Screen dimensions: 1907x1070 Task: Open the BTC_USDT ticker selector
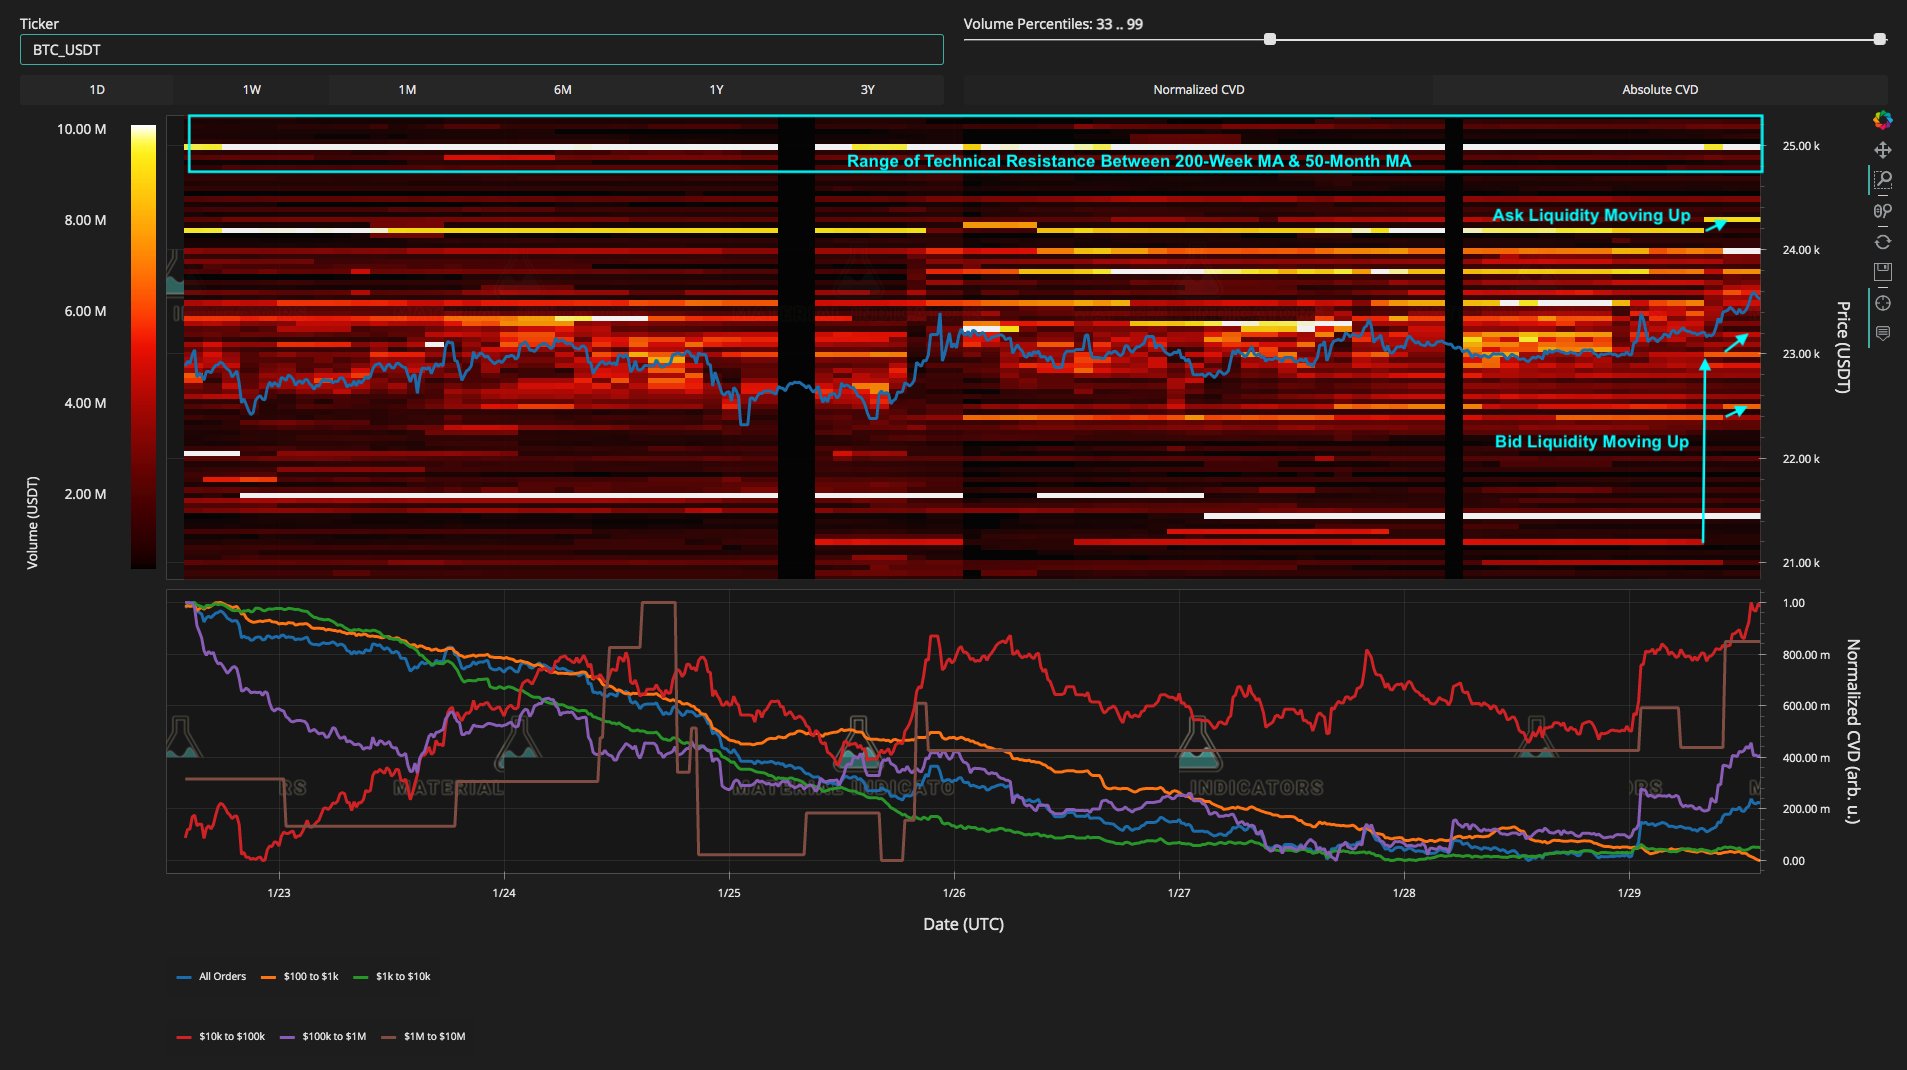point(481,50)
